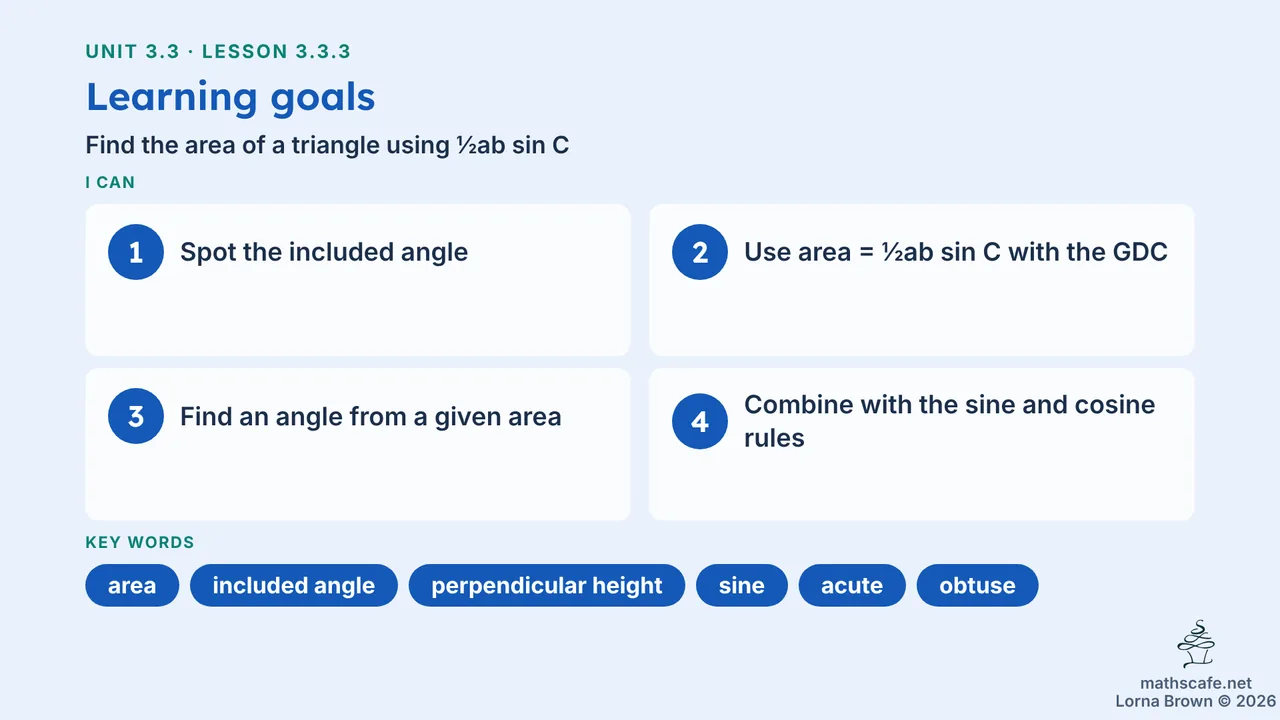Click the 'Learning goals' heading
1280x720 pixels.
231,97
